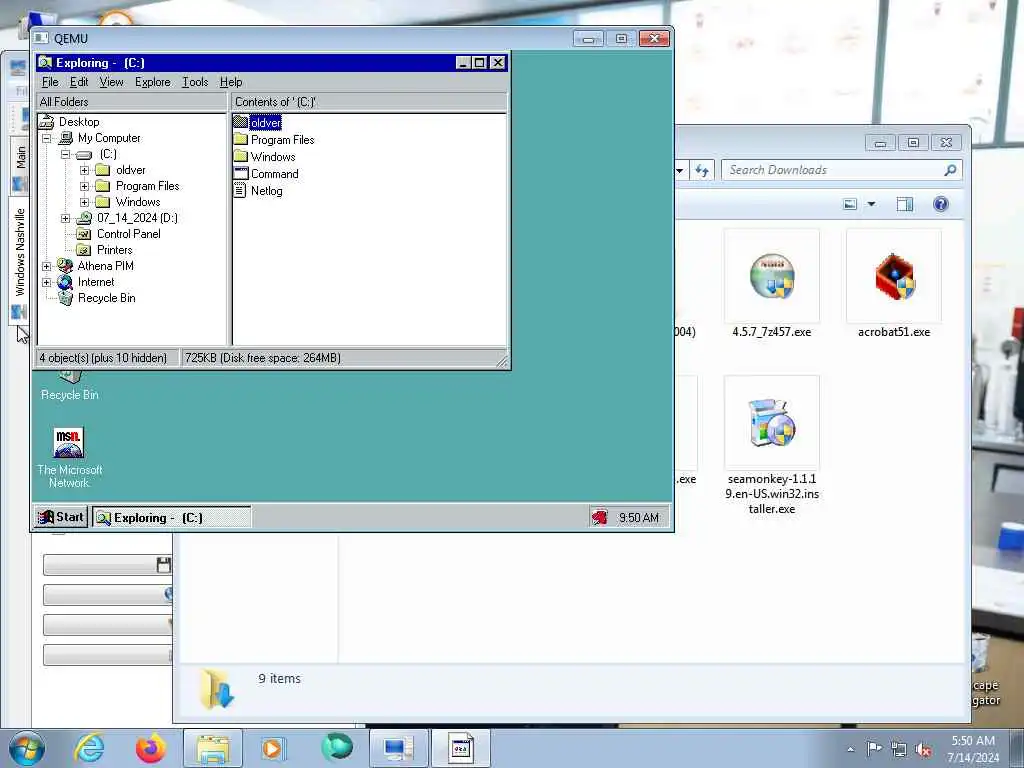Select 4.5.7_7z457.exe file
The width and height of the screenshot is (1024, 768).
[771, 284]
